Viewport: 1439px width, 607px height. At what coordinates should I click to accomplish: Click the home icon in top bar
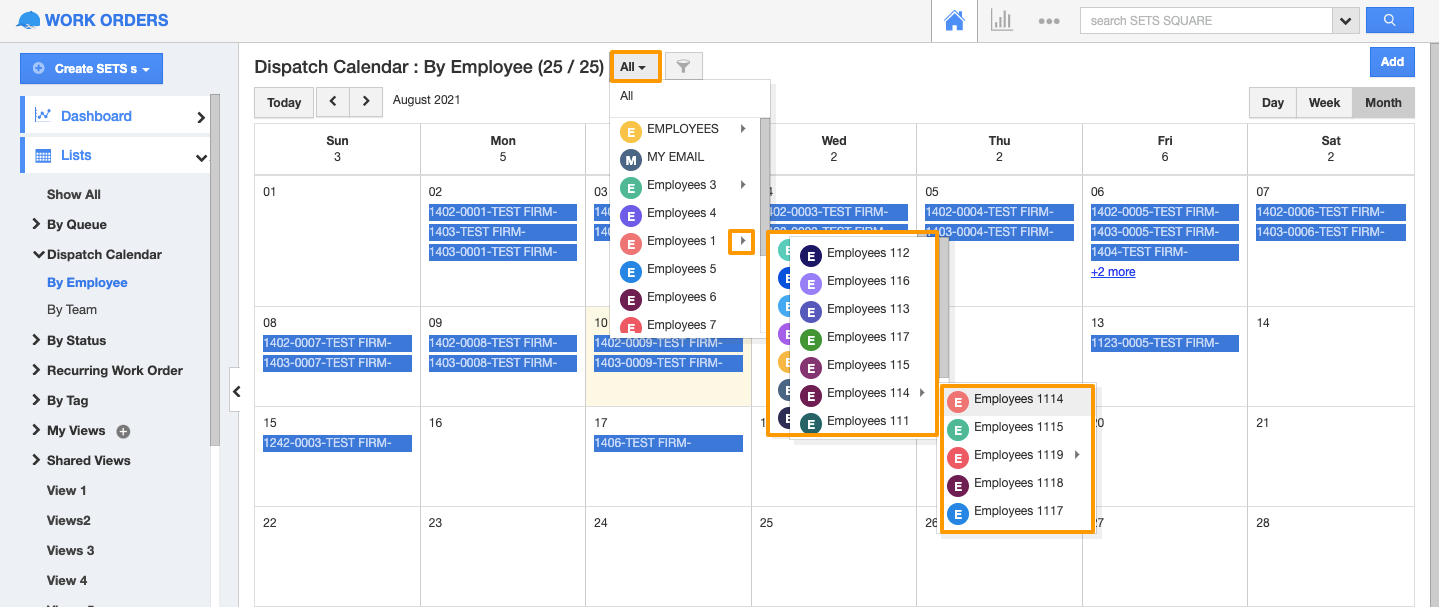[955, 20]
